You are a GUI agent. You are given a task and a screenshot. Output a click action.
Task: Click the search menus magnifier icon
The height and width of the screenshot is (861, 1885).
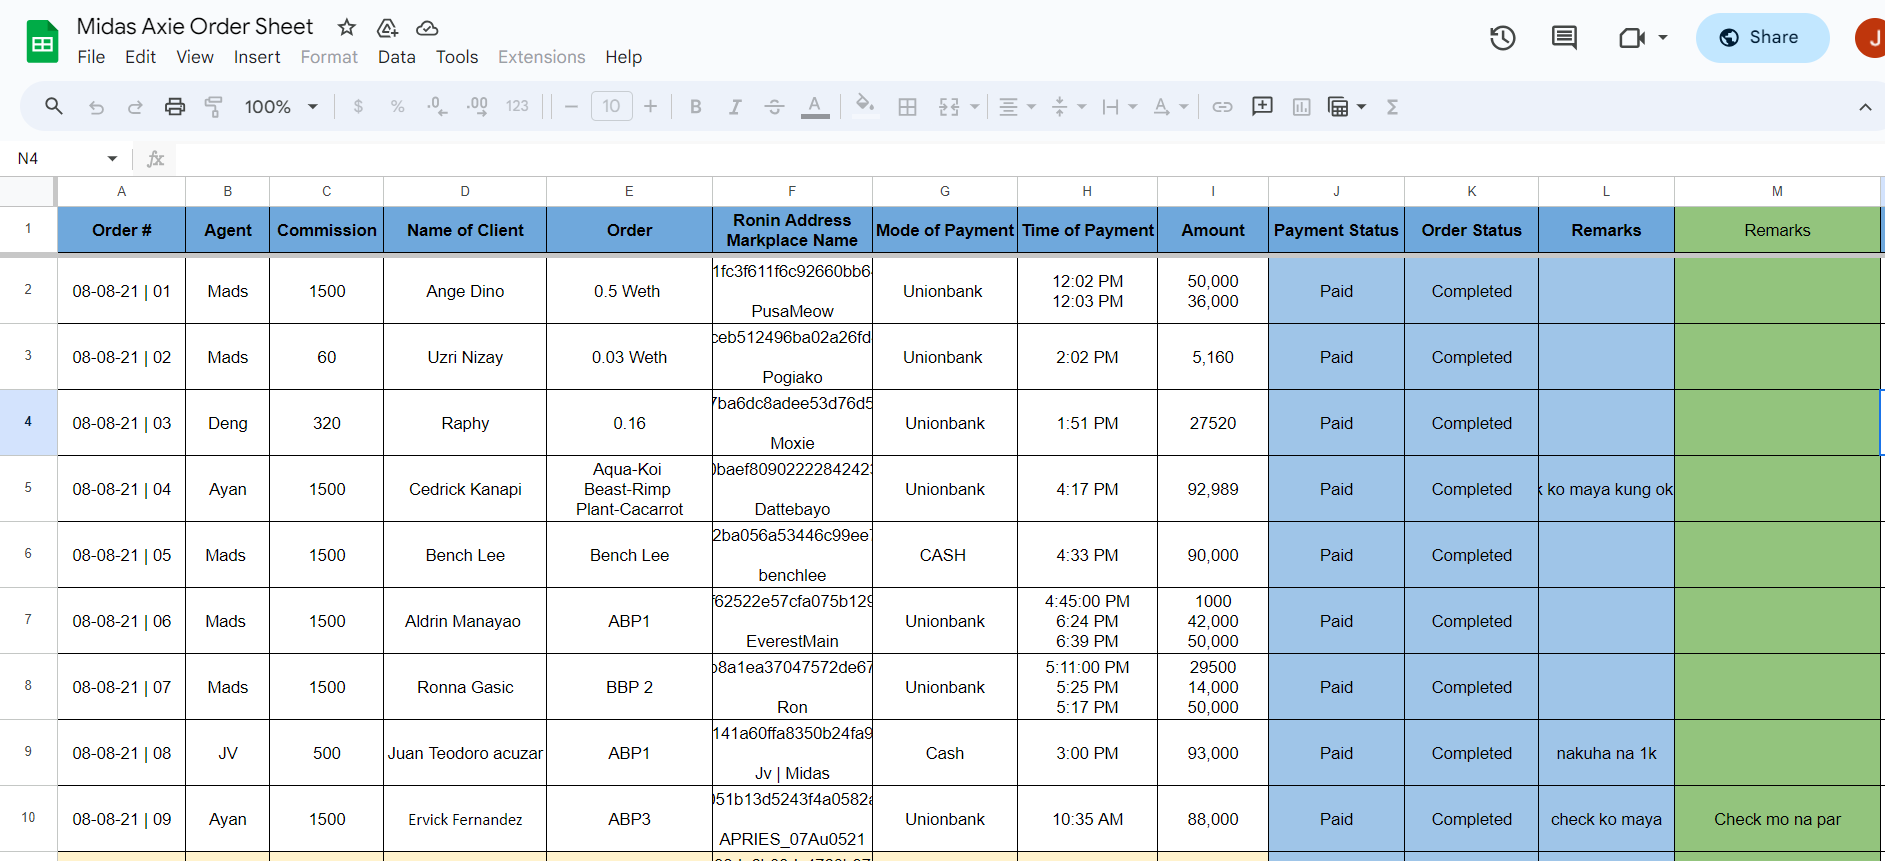click(54, 106)
